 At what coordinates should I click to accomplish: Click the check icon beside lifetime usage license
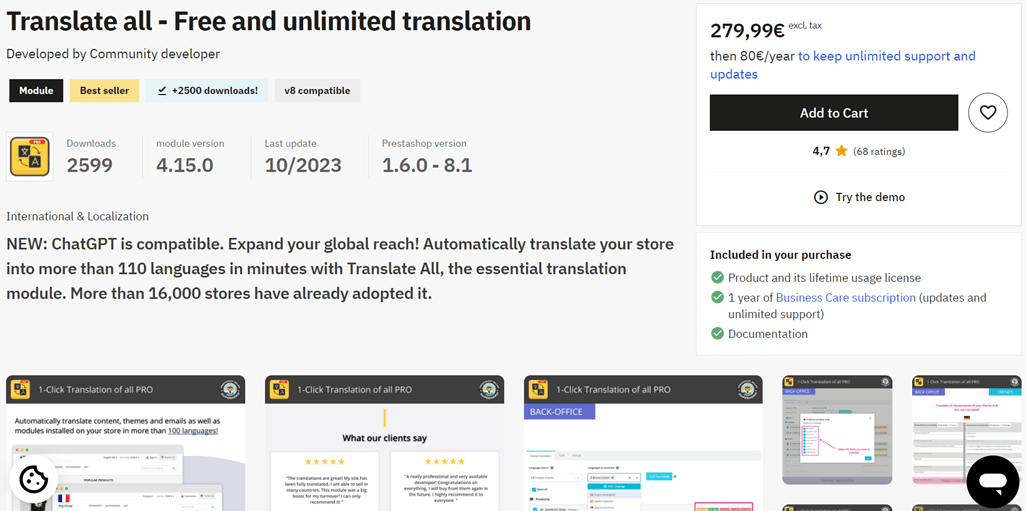pos(717,277)
